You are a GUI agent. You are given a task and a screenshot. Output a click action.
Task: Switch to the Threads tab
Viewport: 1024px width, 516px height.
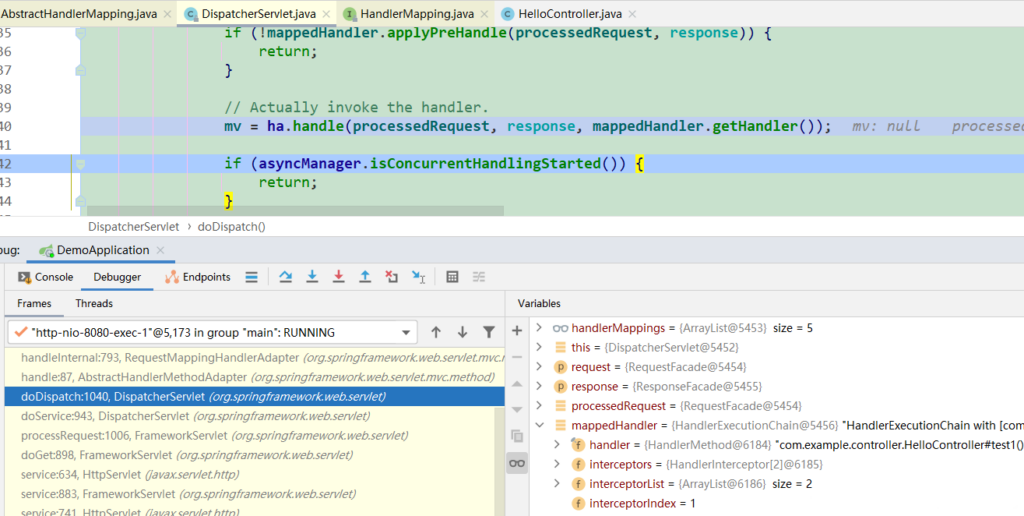94,304
